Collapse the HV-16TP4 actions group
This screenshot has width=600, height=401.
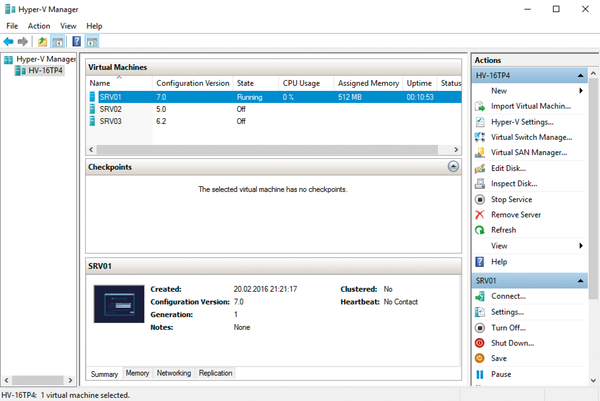point(581,76)
